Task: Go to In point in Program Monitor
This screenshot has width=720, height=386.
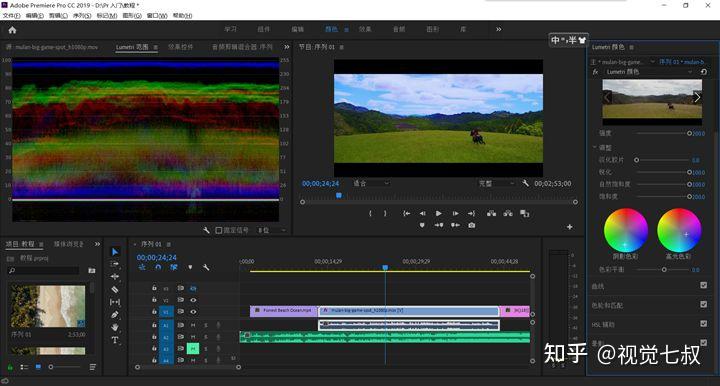Action: 406,213
